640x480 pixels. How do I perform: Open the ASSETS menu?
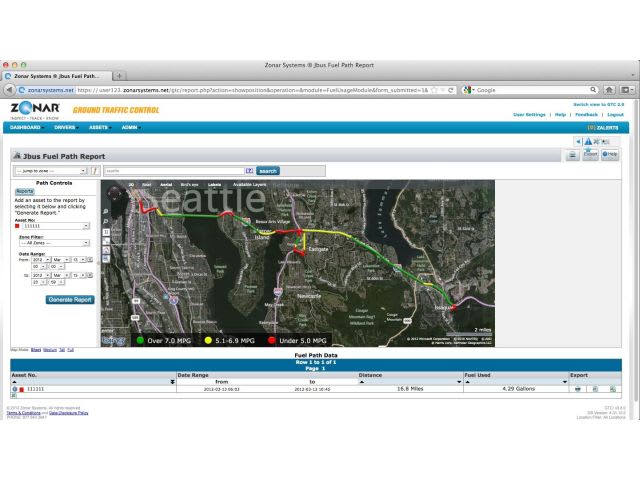tap(100, 127)
